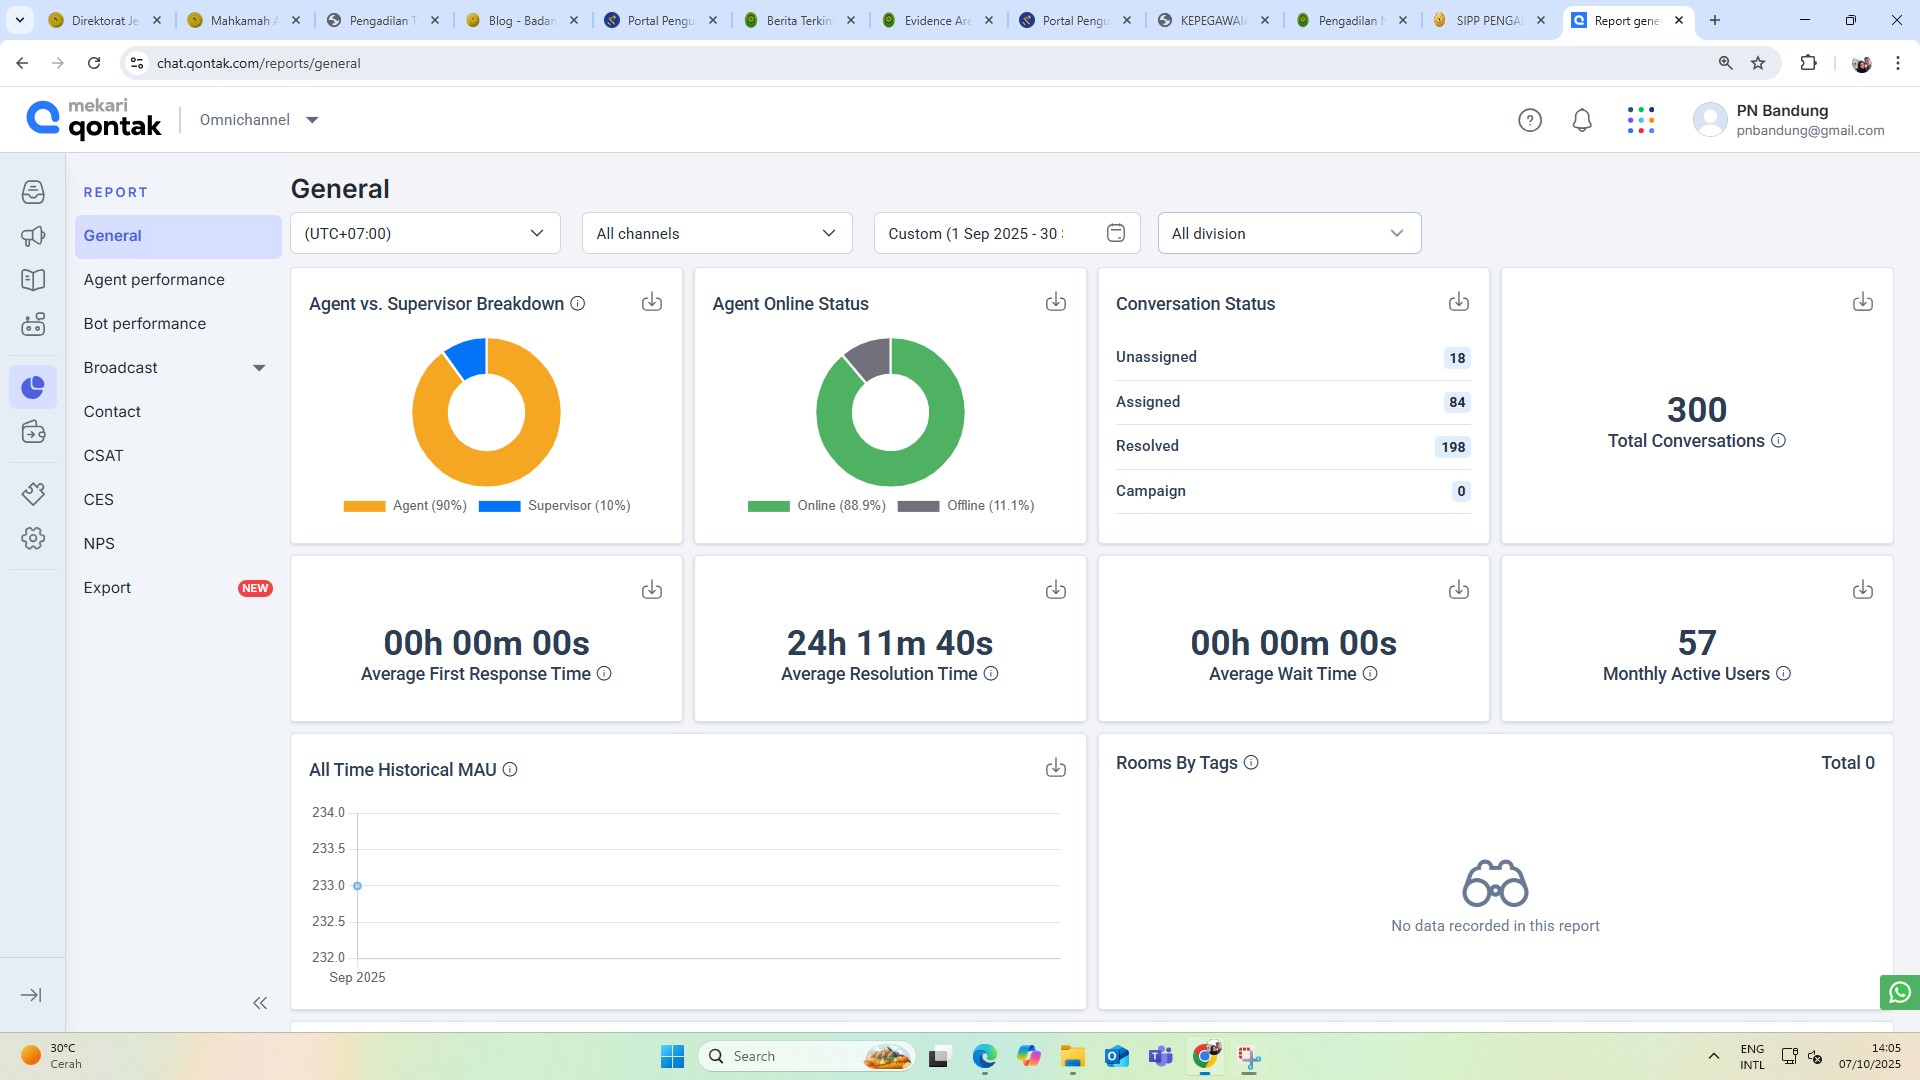The image size is (1920, 1080).
Task: Open the All division dropdown
Action: 1289,233
